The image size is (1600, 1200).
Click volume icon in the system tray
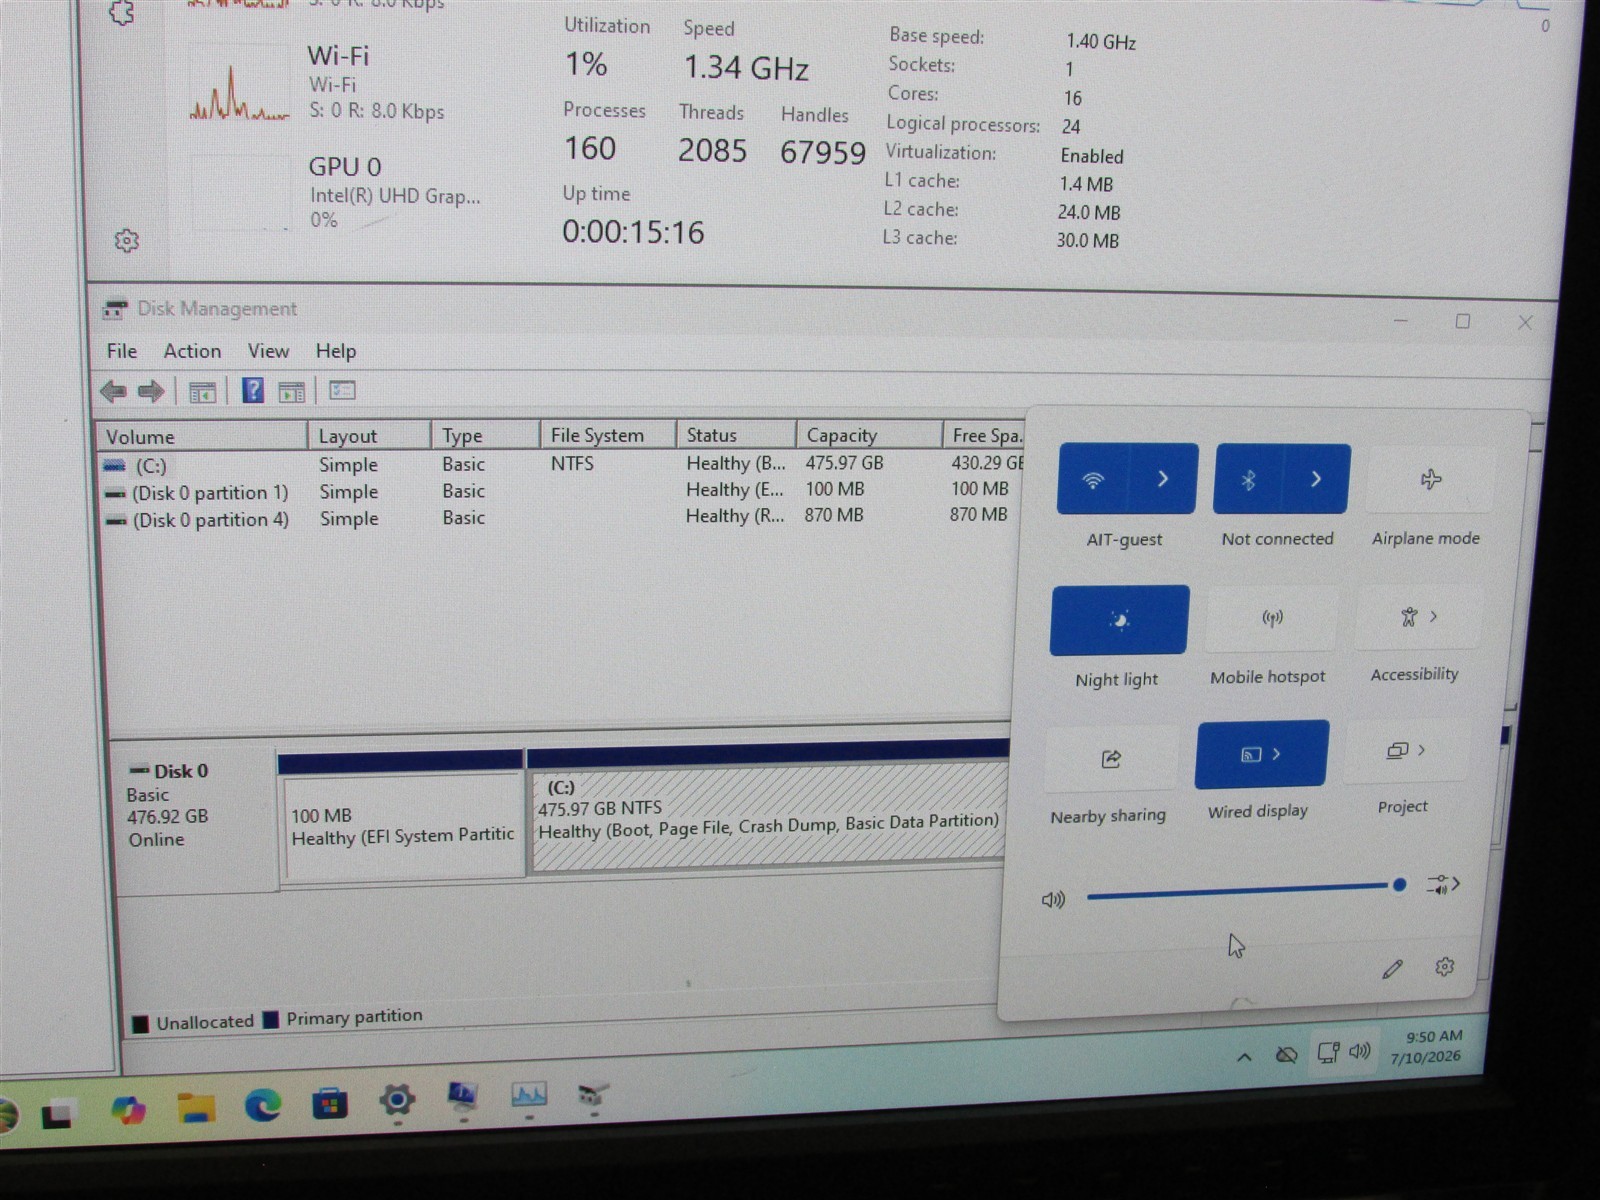(1360, 1051)
